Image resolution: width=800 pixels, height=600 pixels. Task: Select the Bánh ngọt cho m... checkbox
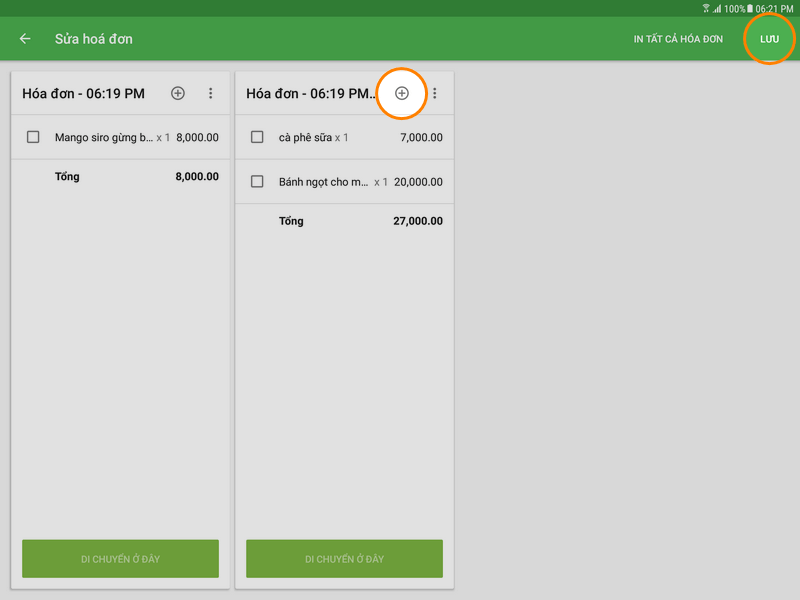(x=257, y=182)
